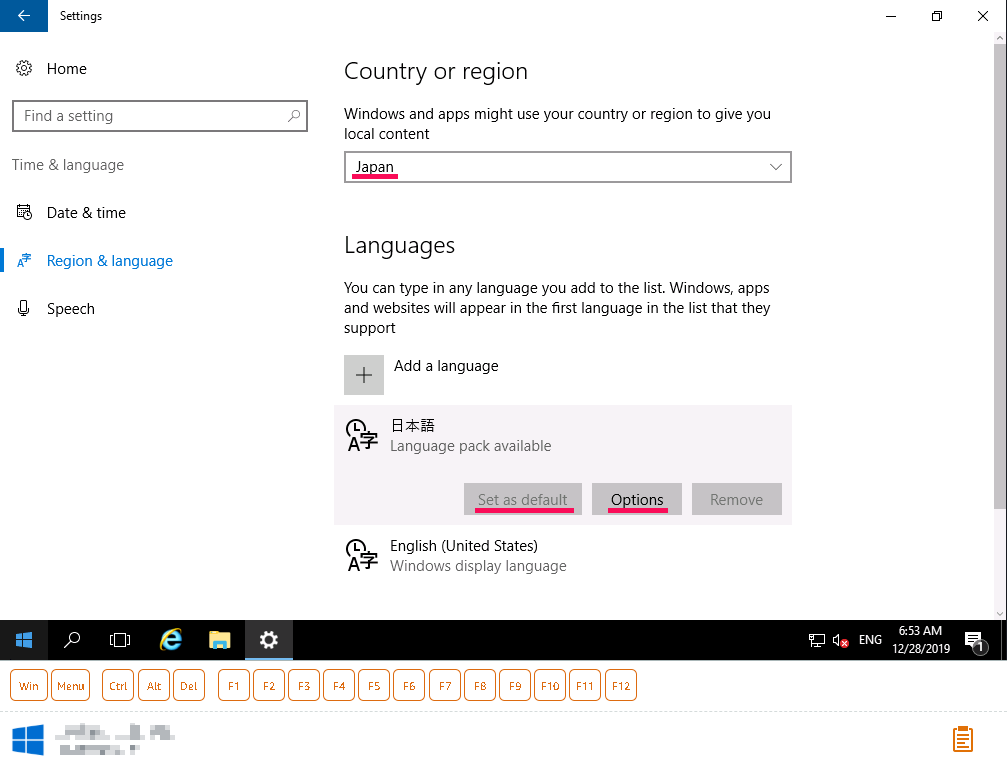Screen dimensions: 1007x768
Task: Click Add a language
Action: 446,366
